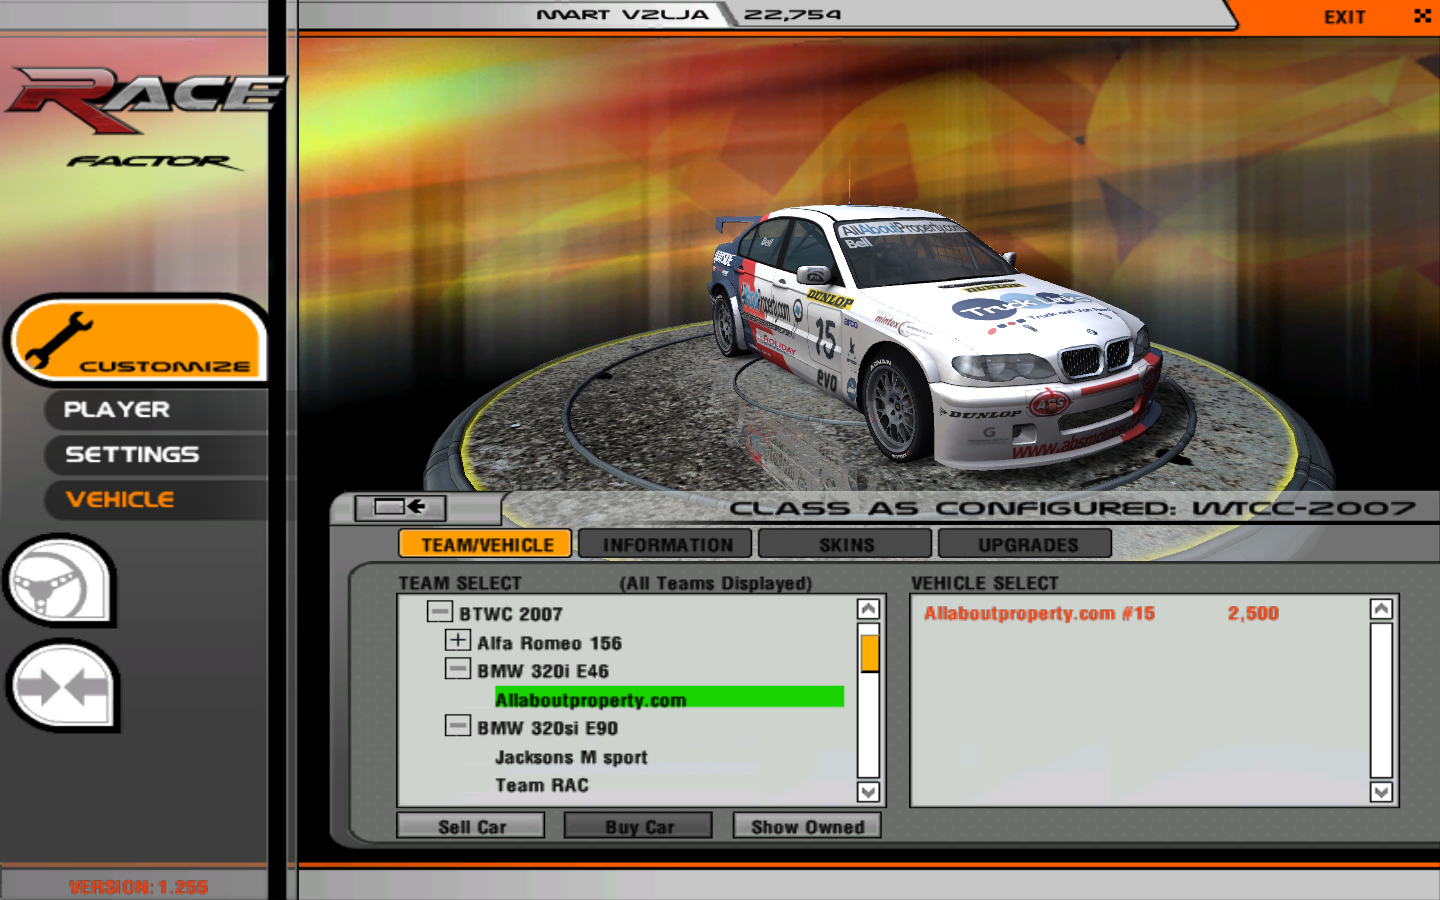Click team list scroll up arrow
Screen dimensions: 1440x900
(x=868, y=609)
